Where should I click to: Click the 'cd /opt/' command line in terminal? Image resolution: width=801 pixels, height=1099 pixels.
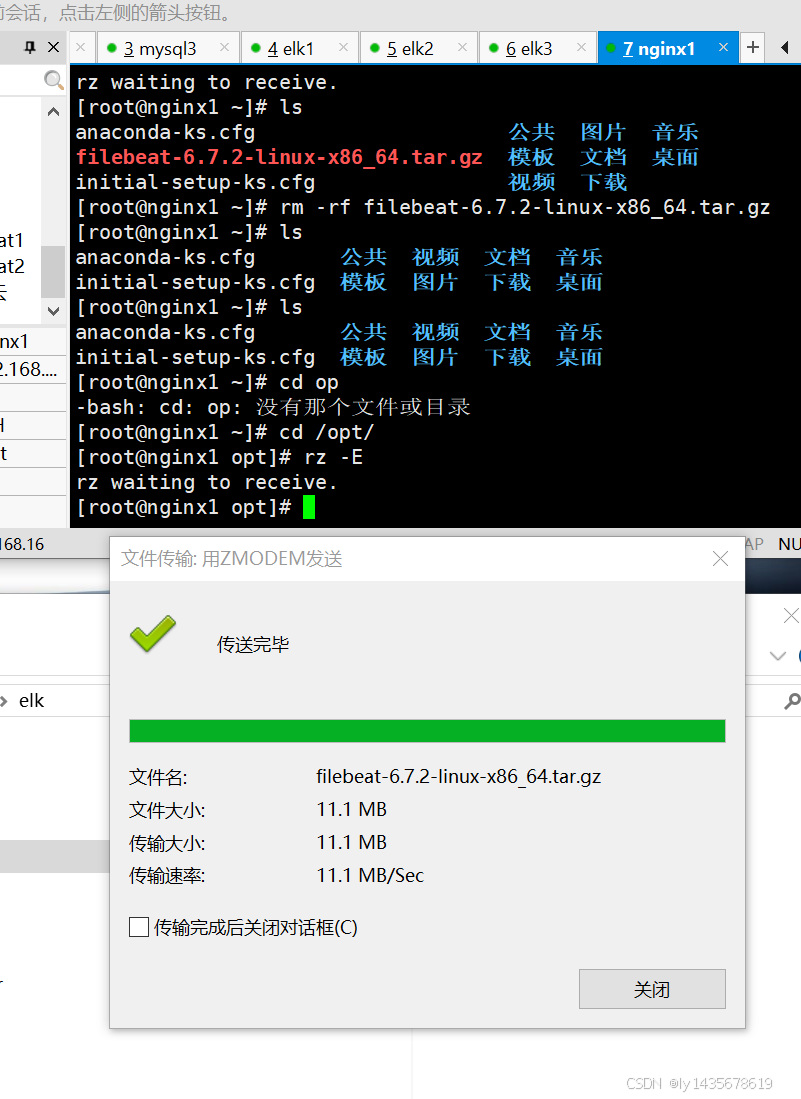[x=224, y=432]
